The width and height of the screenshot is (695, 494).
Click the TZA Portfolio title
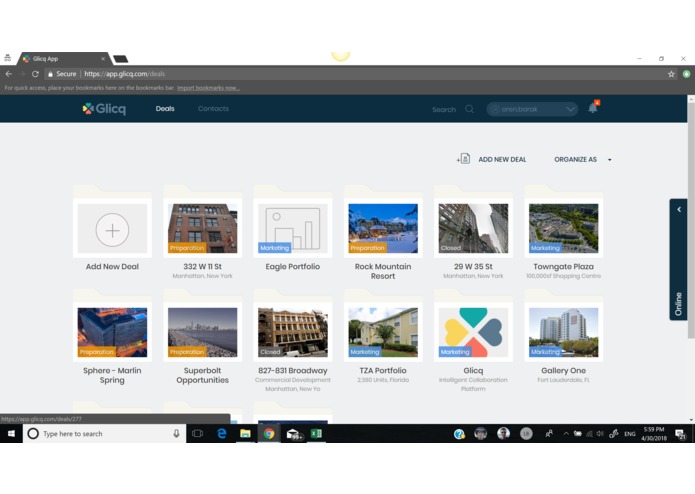[x=383, y=370]
